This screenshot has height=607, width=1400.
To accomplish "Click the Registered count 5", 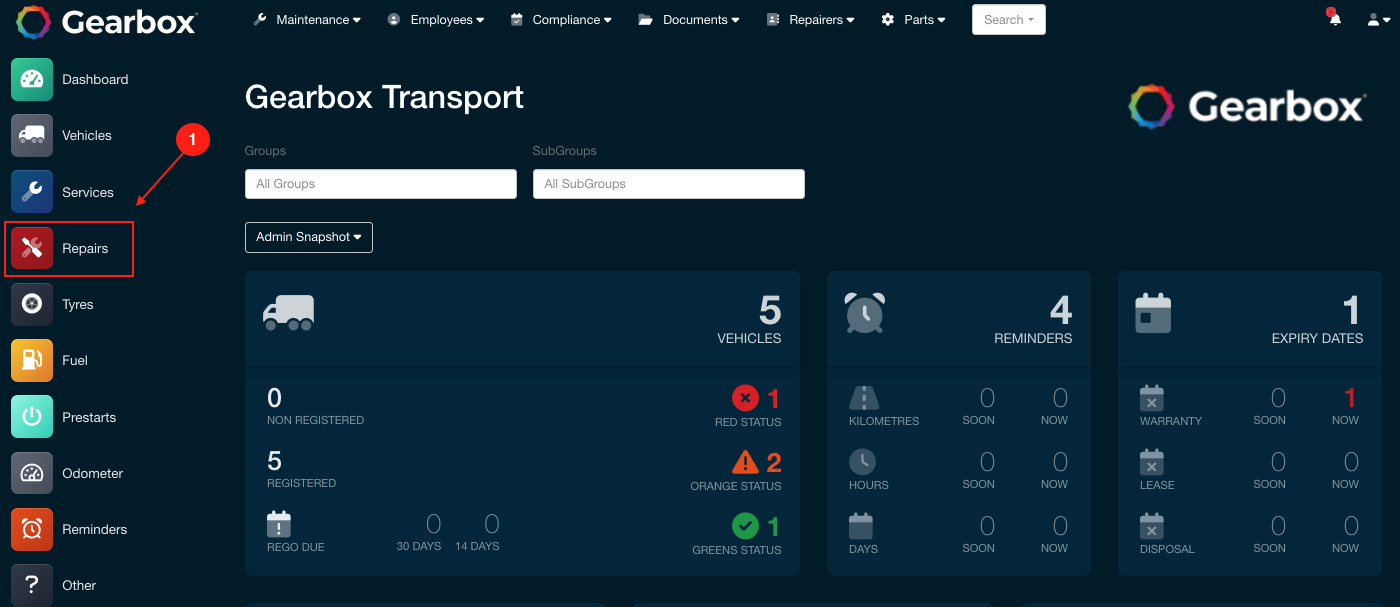I will pos(274,461).
